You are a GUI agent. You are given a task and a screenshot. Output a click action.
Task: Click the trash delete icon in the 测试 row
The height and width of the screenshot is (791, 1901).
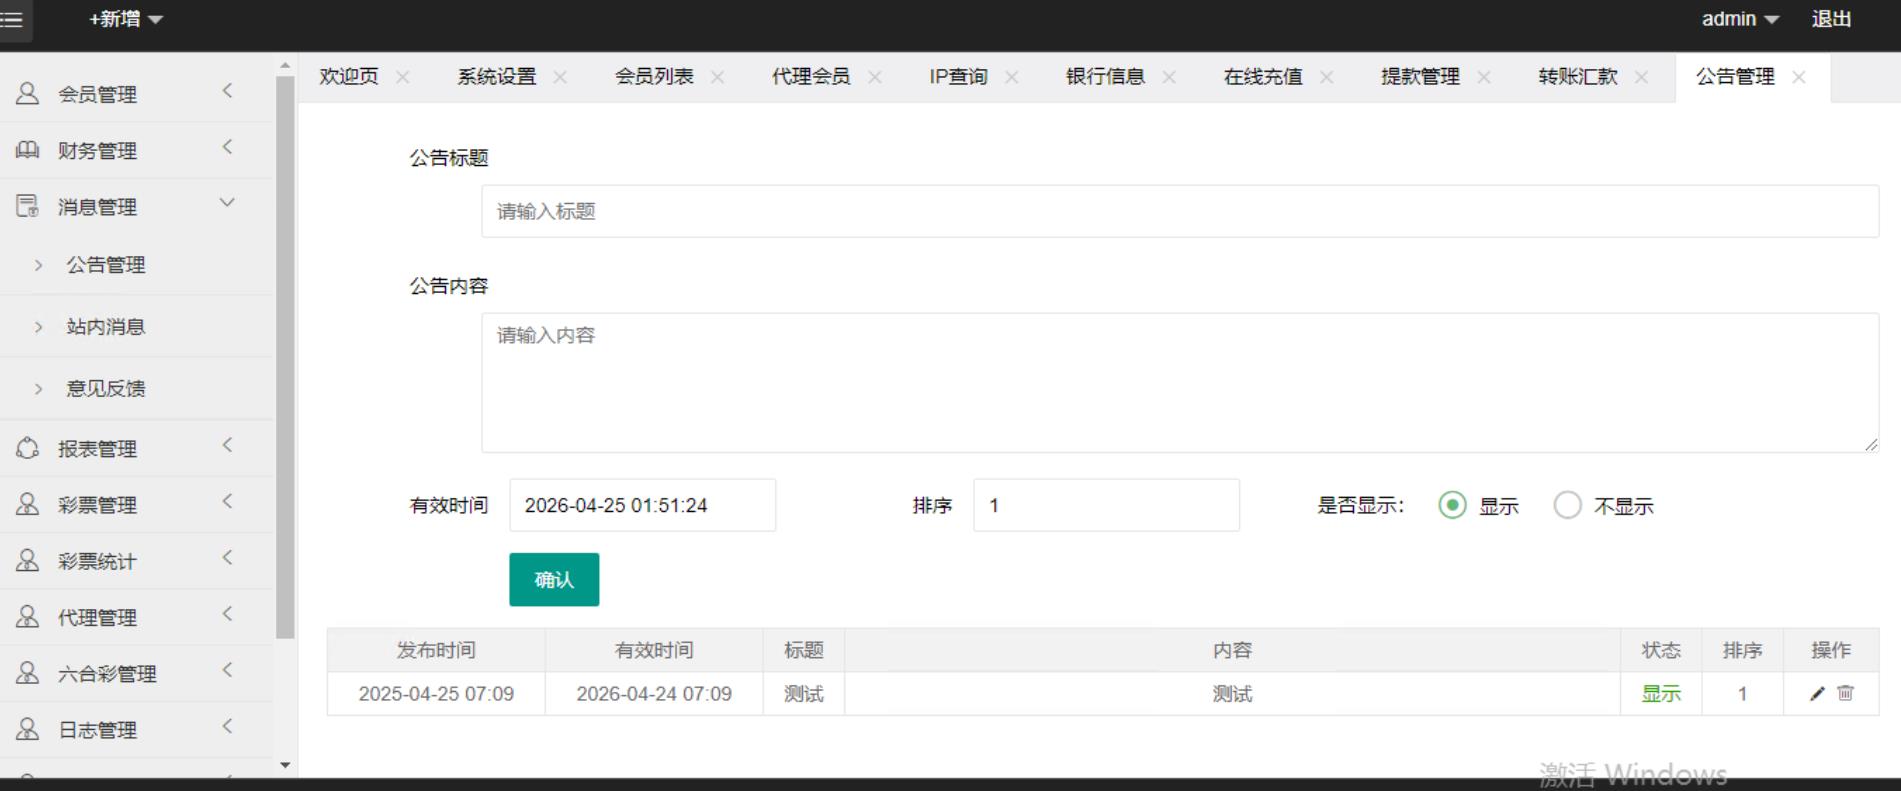tap(1846, 694)
